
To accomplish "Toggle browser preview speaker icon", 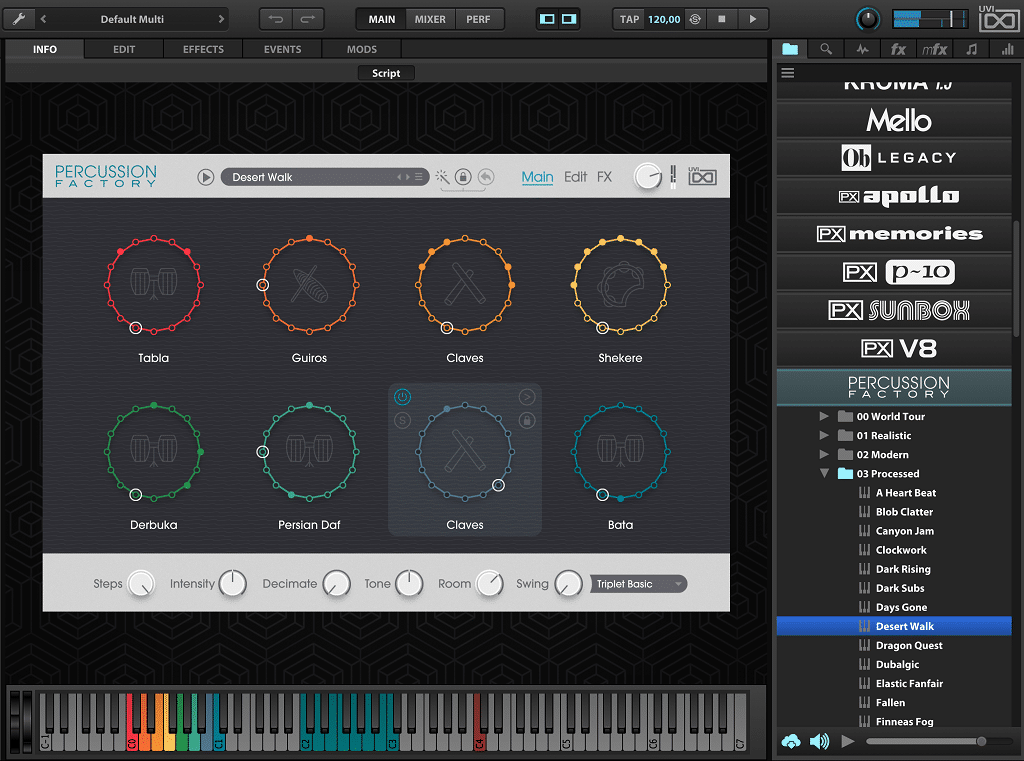I will [x=819, y=741].
